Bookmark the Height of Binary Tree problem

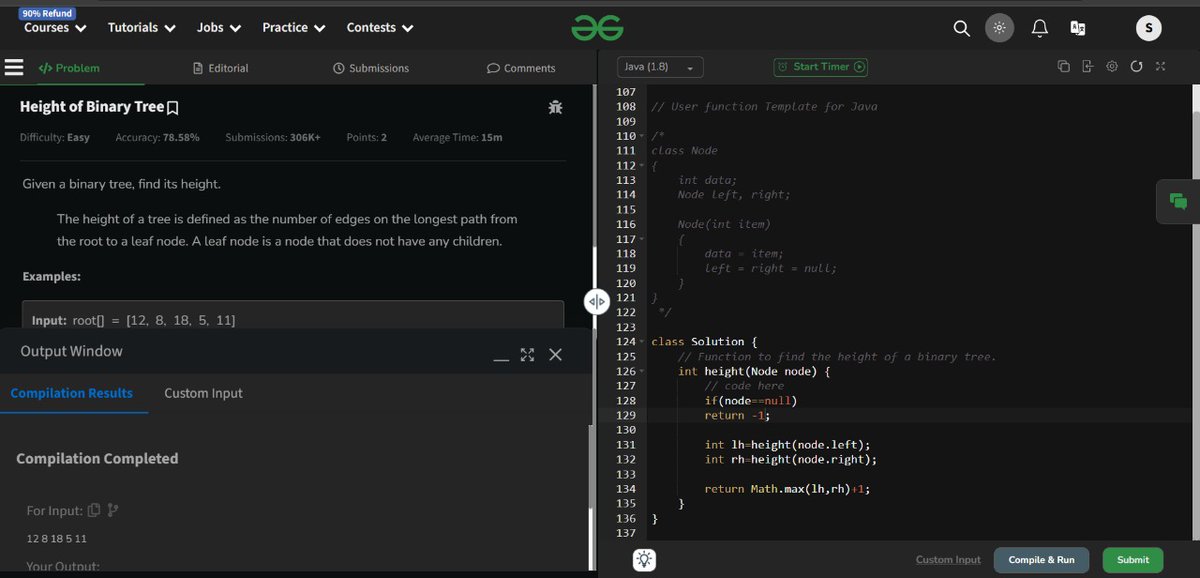coord(172,107)
